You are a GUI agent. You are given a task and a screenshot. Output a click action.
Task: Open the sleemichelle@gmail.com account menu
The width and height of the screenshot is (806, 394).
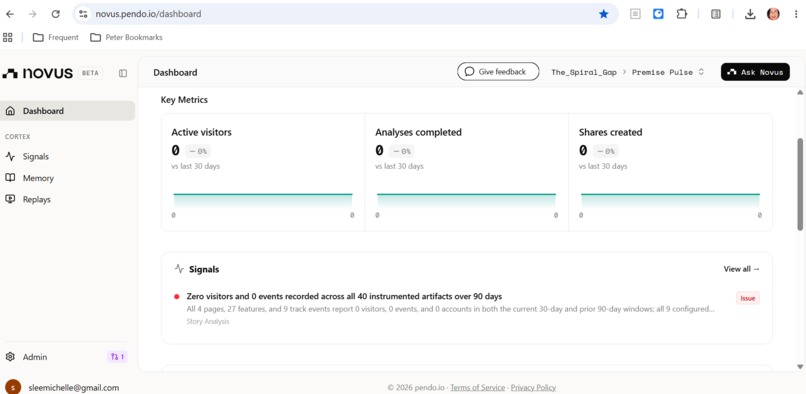click(x=63, y=387)
